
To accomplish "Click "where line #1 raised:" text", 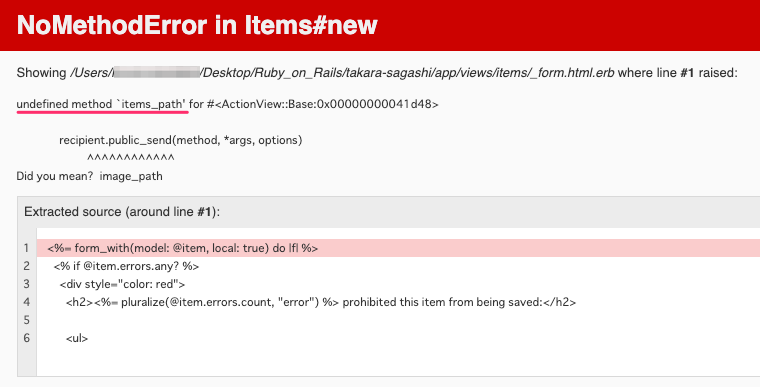I will [x=678, y=73].
